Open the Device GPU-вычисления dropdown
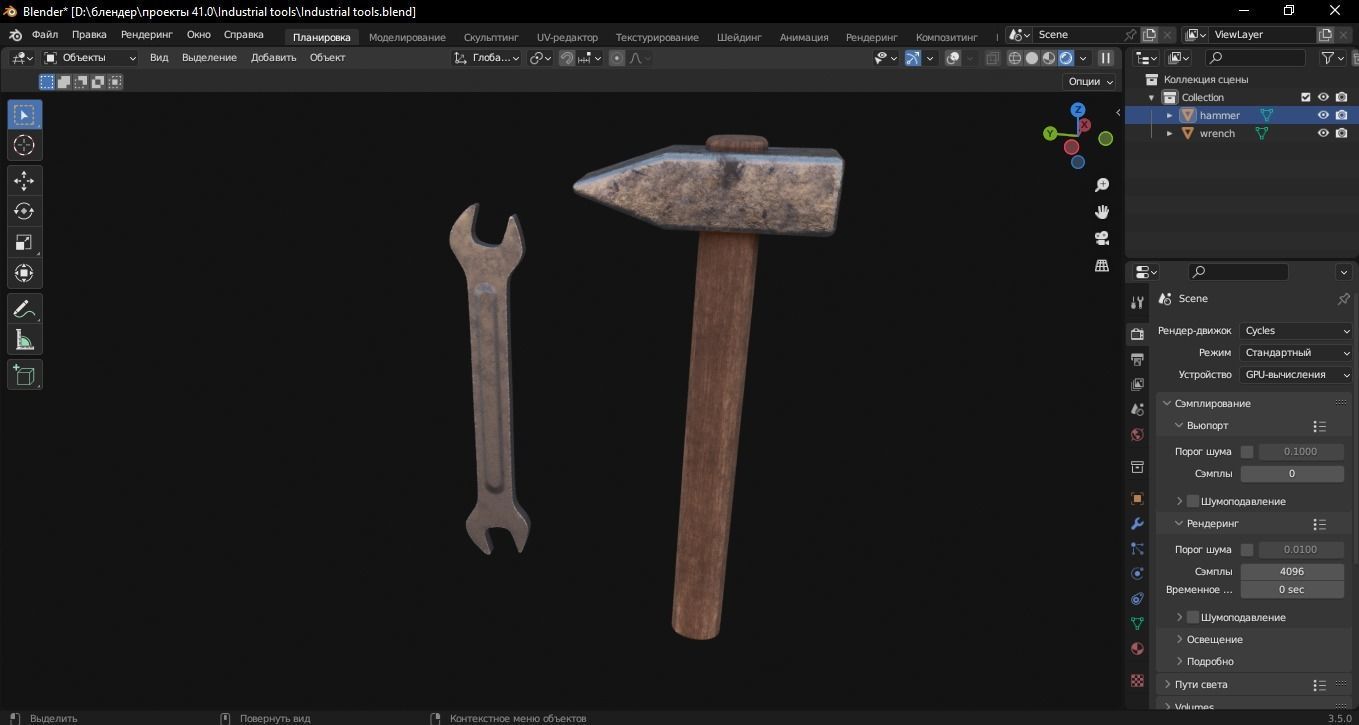Viewport: 1359px width, 725px height. coord(1297,375)
